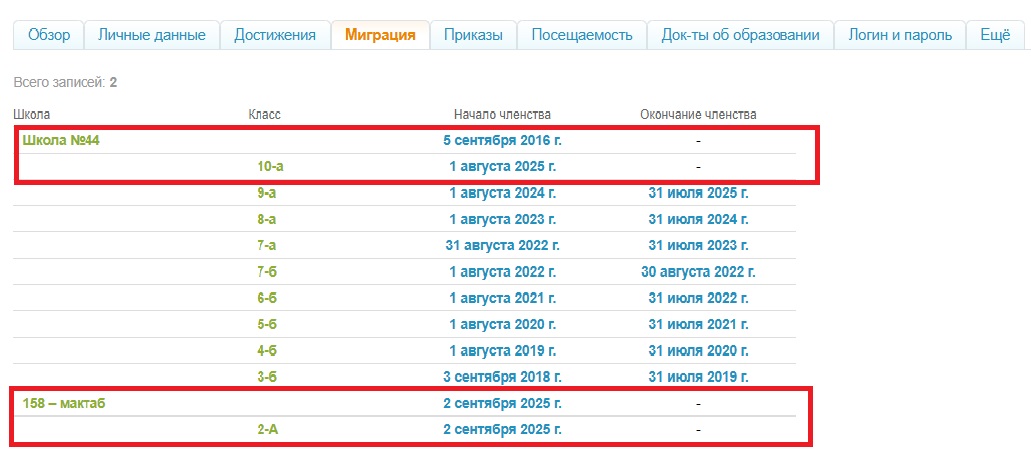The height and width of the screenshot is (470, 1031).
Task: Click the Начало членства column header
Action: 502,114
